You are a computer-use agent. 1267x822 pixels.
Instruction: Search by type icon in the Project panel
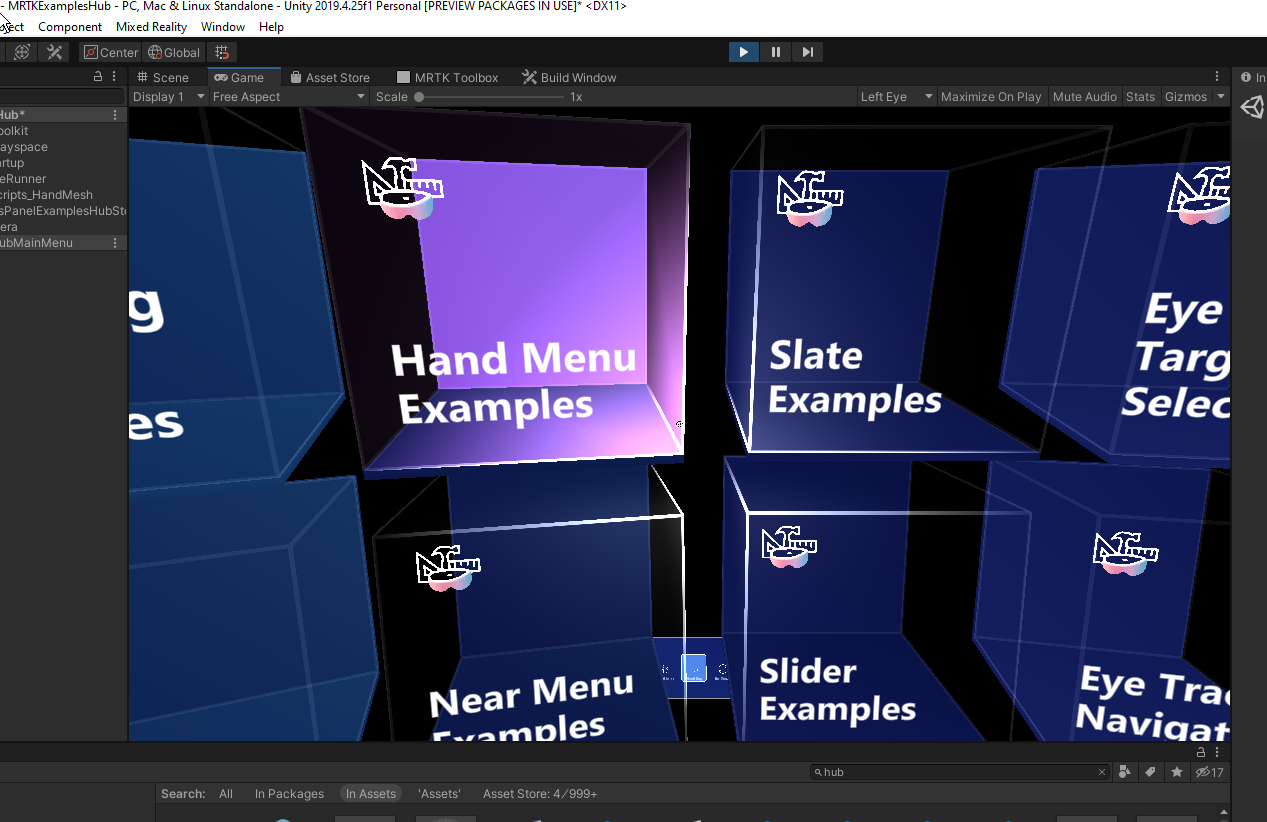pyautogui.click(x=1125, y=772)
